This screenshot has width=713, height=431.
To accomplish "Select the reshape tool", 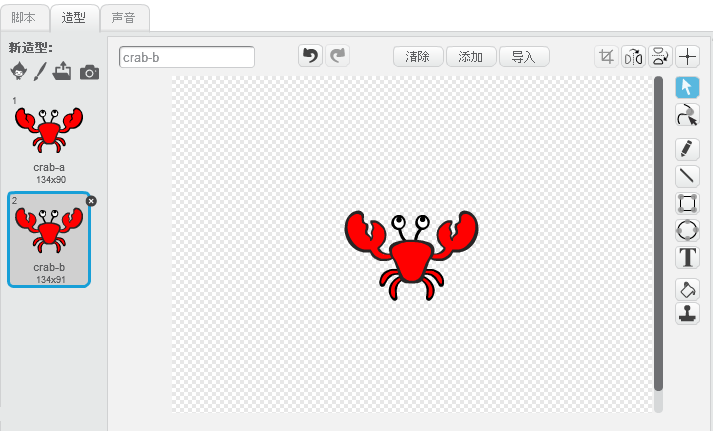I will pyautogui.click(x=687, y=115).
